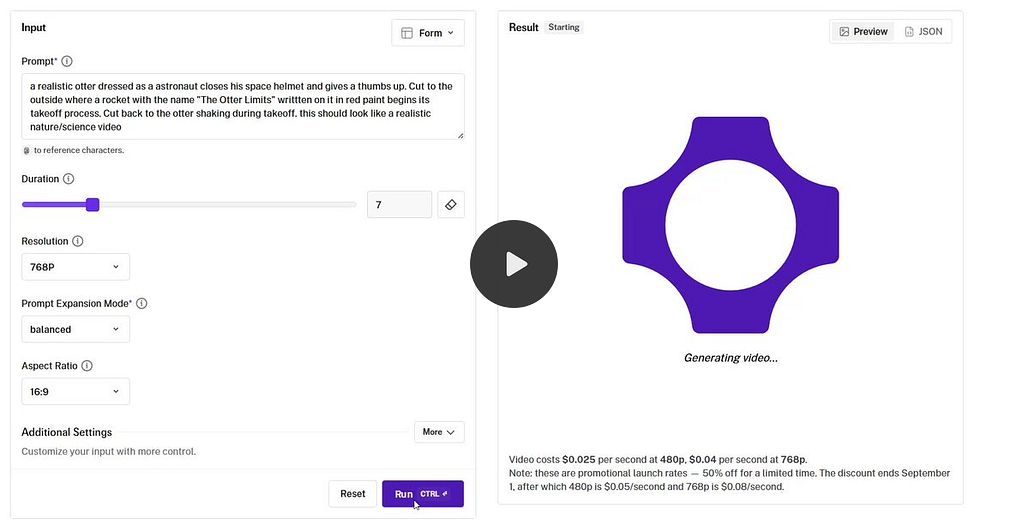Click the Prompt Expansion Mode info icon
The width and height of the screenshot is (1028, 526).
tap(142, 303)
